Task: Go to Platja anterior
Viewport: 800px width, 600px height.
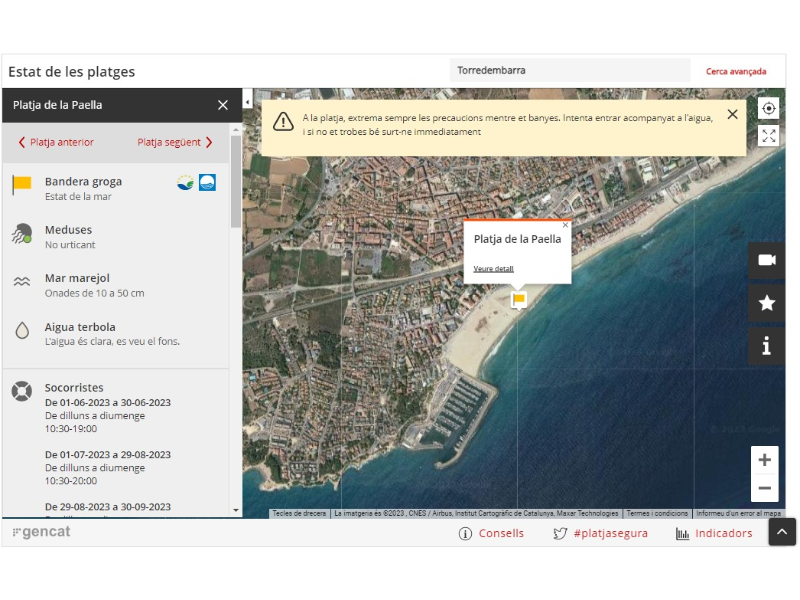Action: pos(56,142)
